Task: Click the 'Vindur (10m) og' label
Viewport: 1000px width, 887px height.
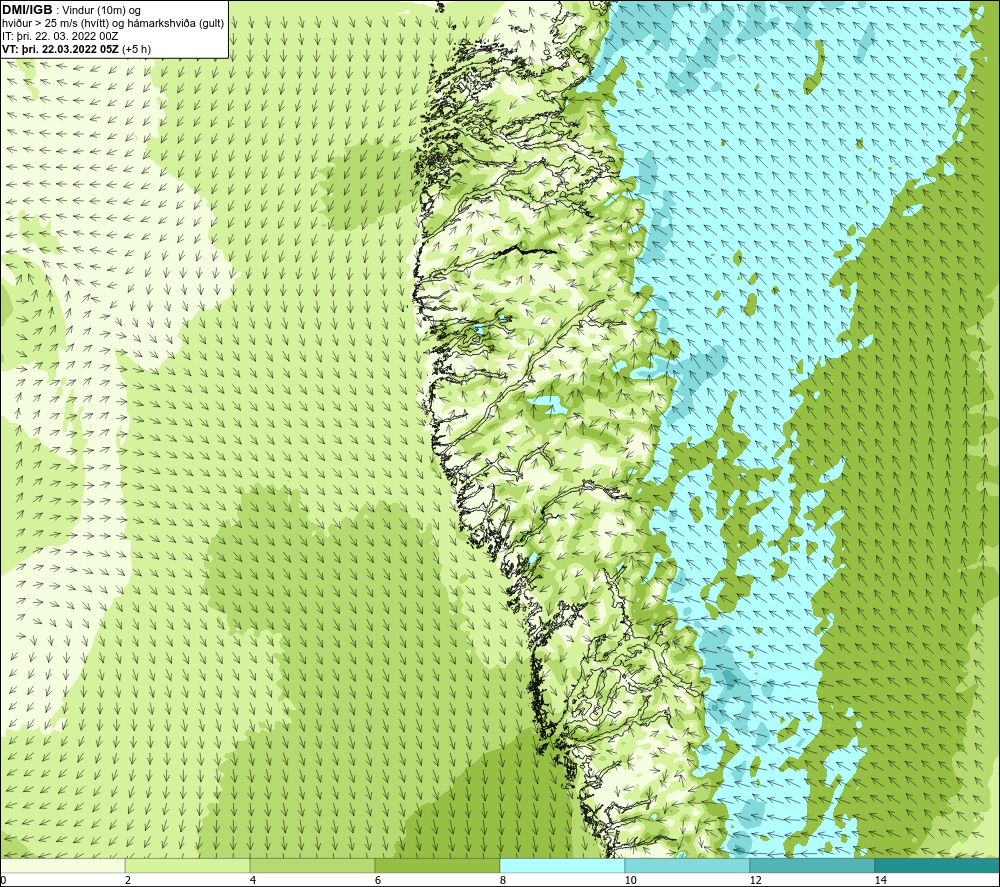Action: (101, 11)
